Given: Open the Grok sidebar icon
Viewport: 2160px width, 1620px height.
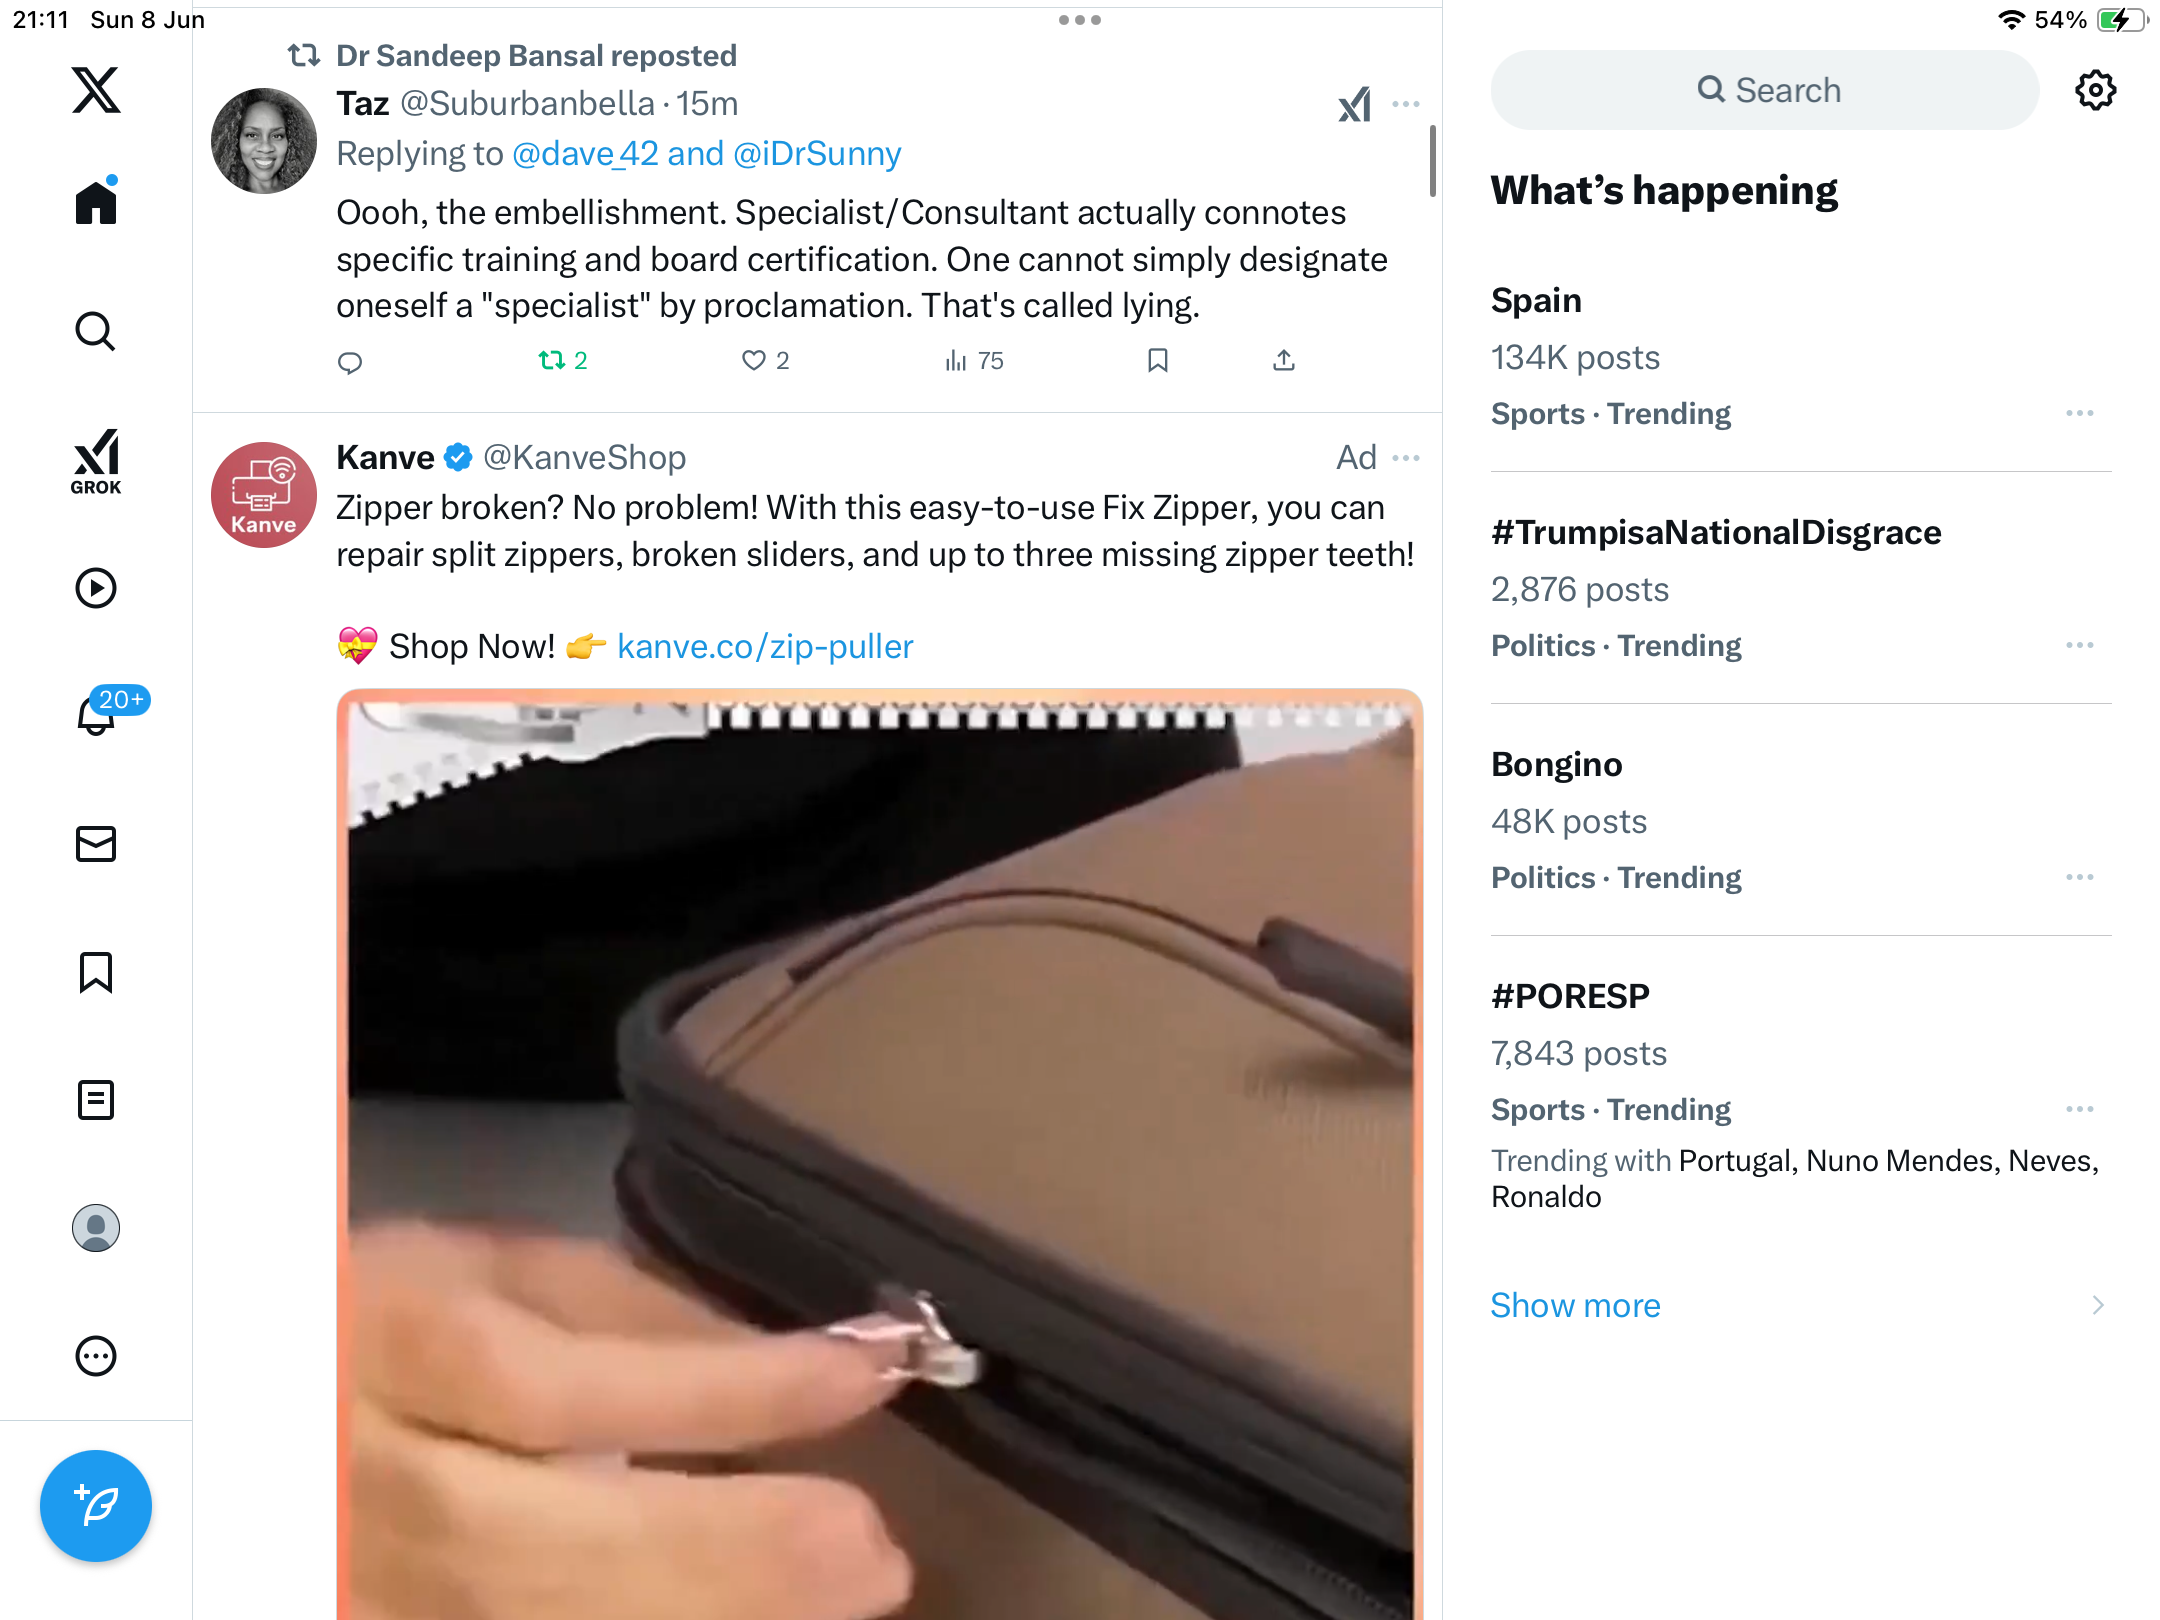Looking at the screenshot, I should 96,461.
